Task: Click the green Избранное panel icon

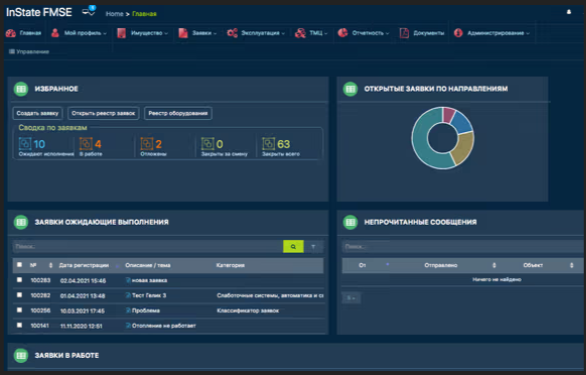Action: pyautogui.click(x=21, y=89)
